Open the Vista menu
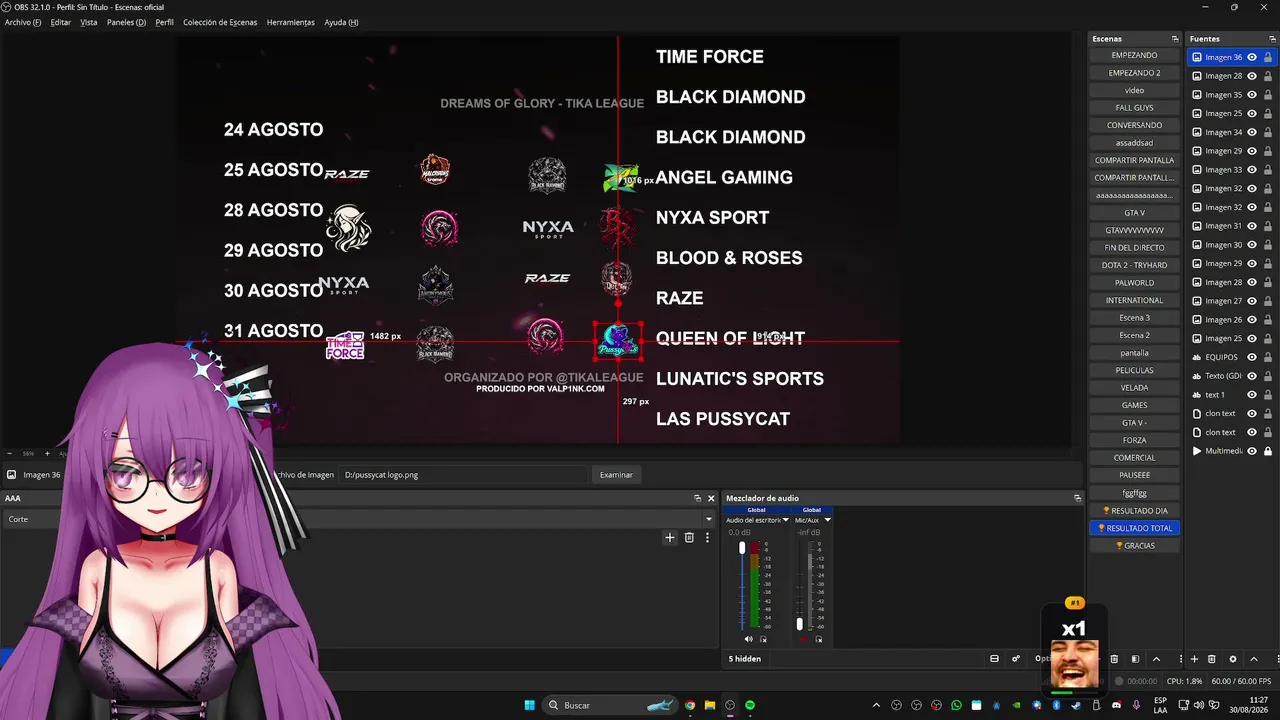 pos(89,22)
